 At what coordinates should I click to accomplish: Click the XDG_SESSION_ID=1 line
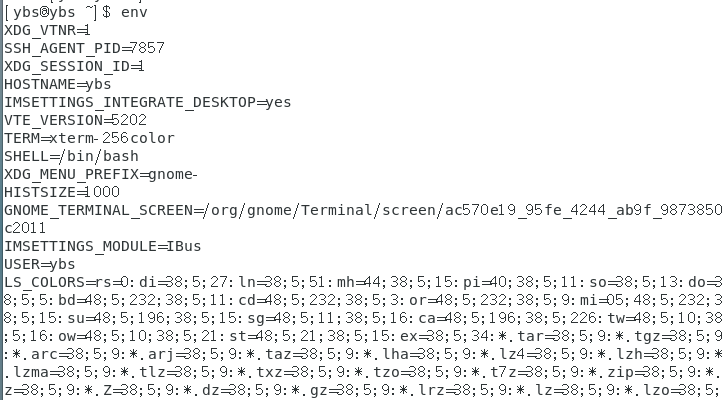tap(75, 66)
